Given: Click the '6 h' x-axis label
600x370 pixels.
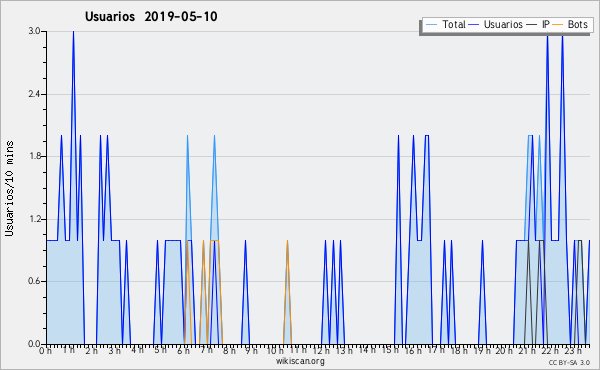Looking at the screenshot, I should click(x=184, y=351).
